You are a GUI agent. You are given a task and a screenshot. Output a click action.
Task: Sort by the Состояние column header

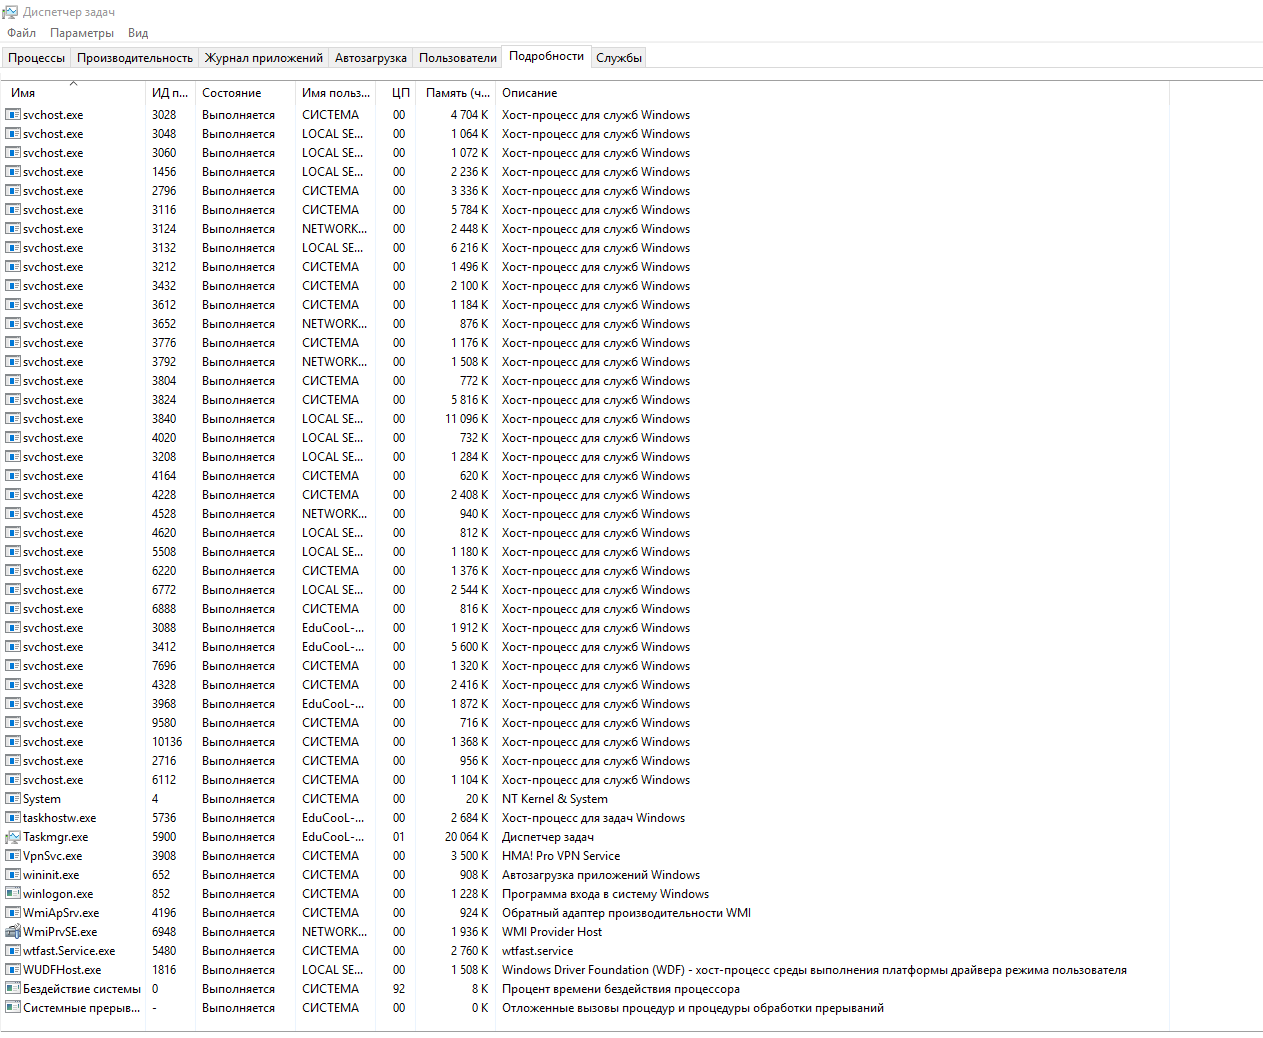pos(245,93)
